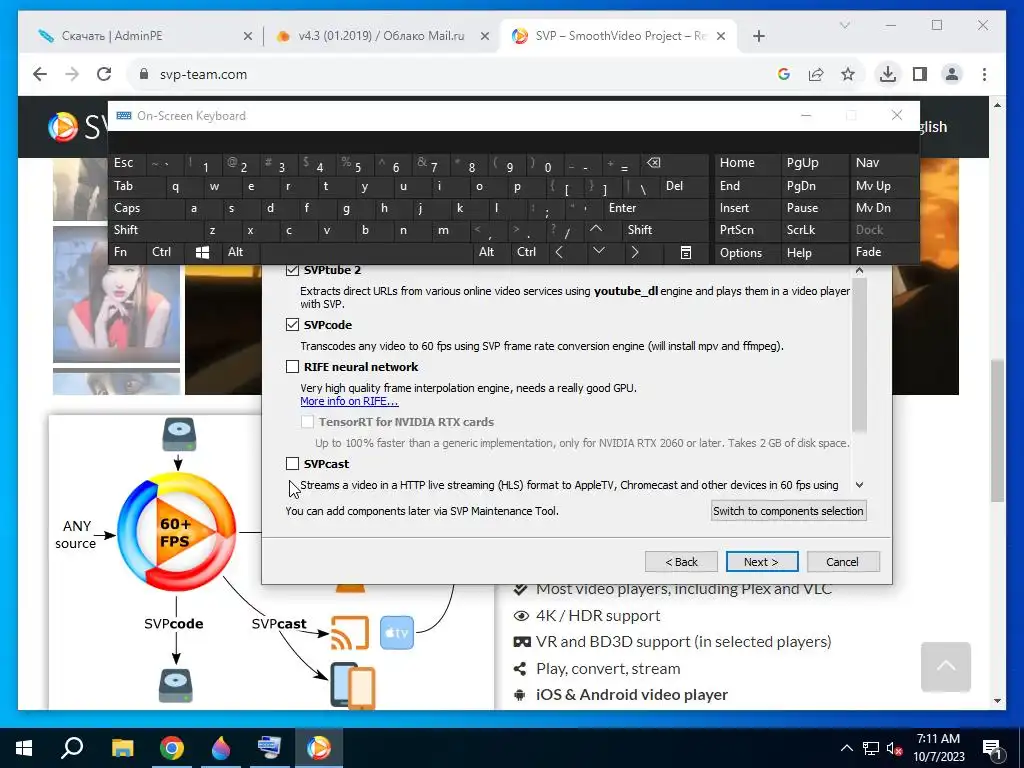Click the spacebar on On-Screen Keyboard
Image resolution: width=1024 pixels, height=768 pixels.
coord(366,252)
